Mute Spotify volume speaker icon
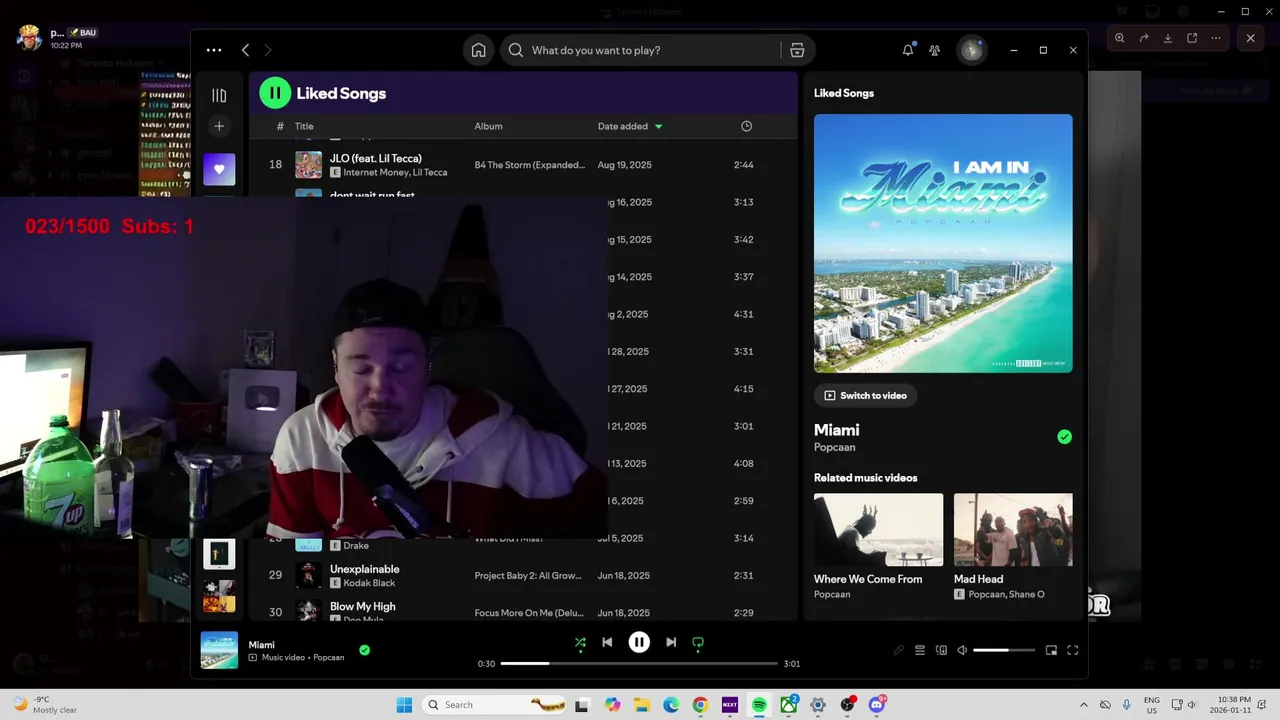The image size is (1280, 720). [x=962, y=650]
